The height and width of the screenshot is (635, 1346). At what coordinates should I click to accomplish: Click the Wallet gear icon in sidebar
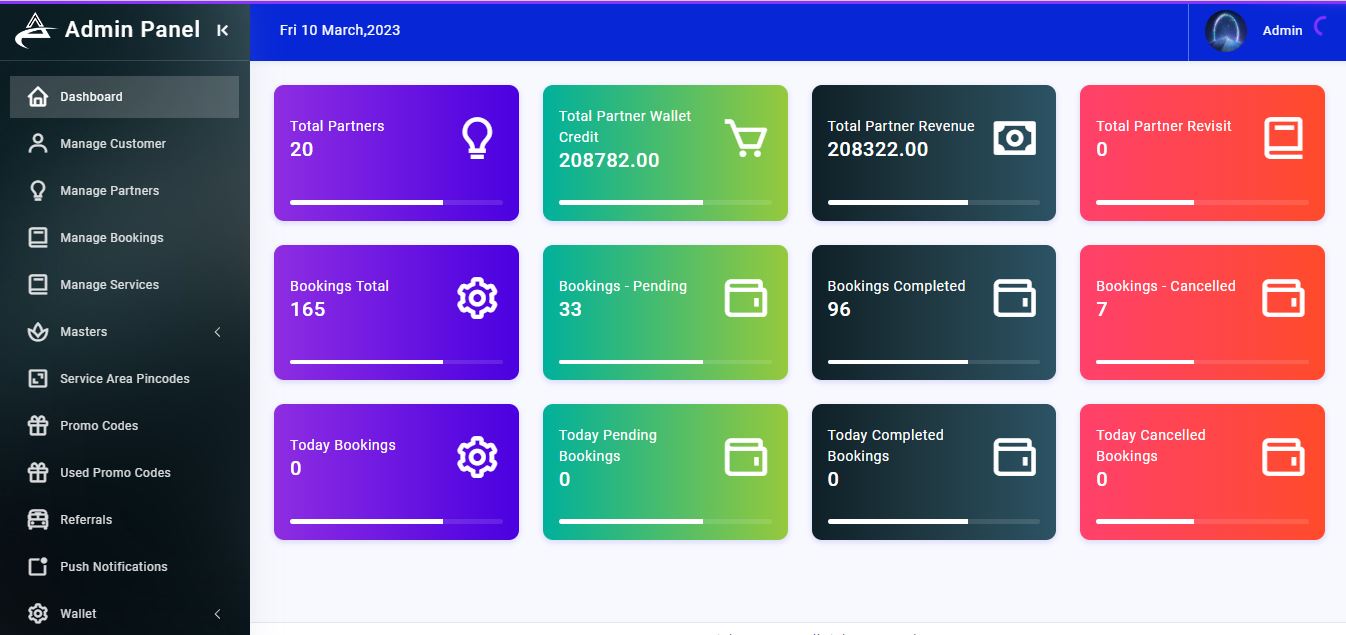[38, 614]
